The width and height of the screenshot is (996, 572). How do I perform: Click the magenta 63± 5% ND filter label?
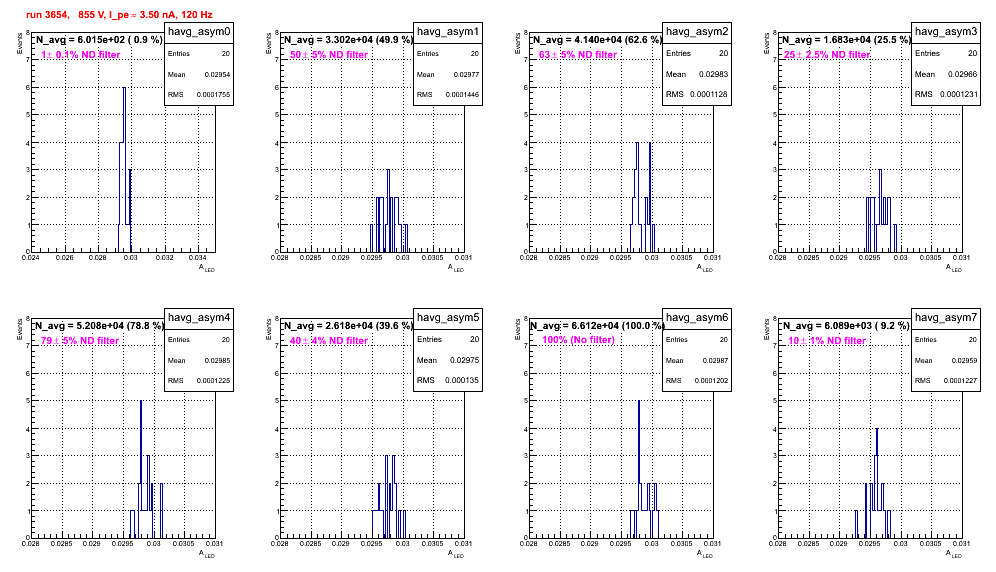pyautogui.click(x=578, y=55)
